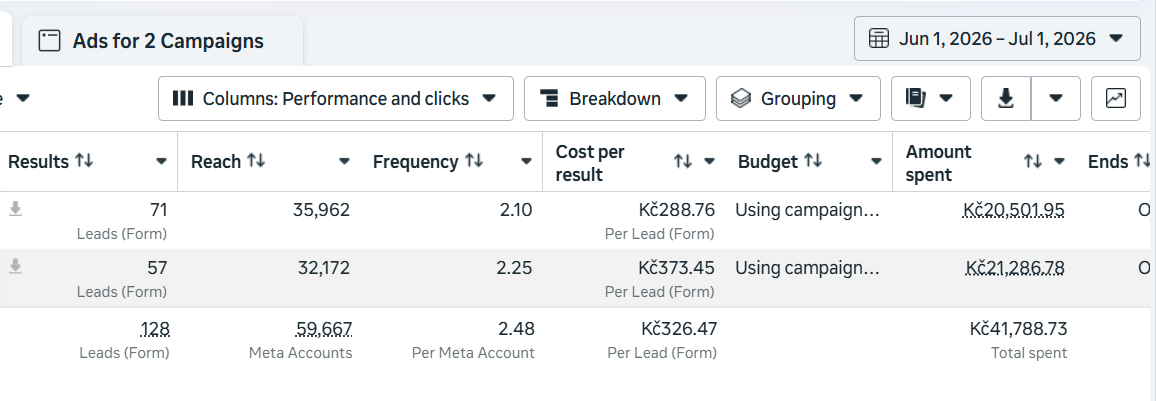Viewport: 1156px width, 401px height.
Task: Select the total spent Kč41,788.73
Action: click(1018, 329)
